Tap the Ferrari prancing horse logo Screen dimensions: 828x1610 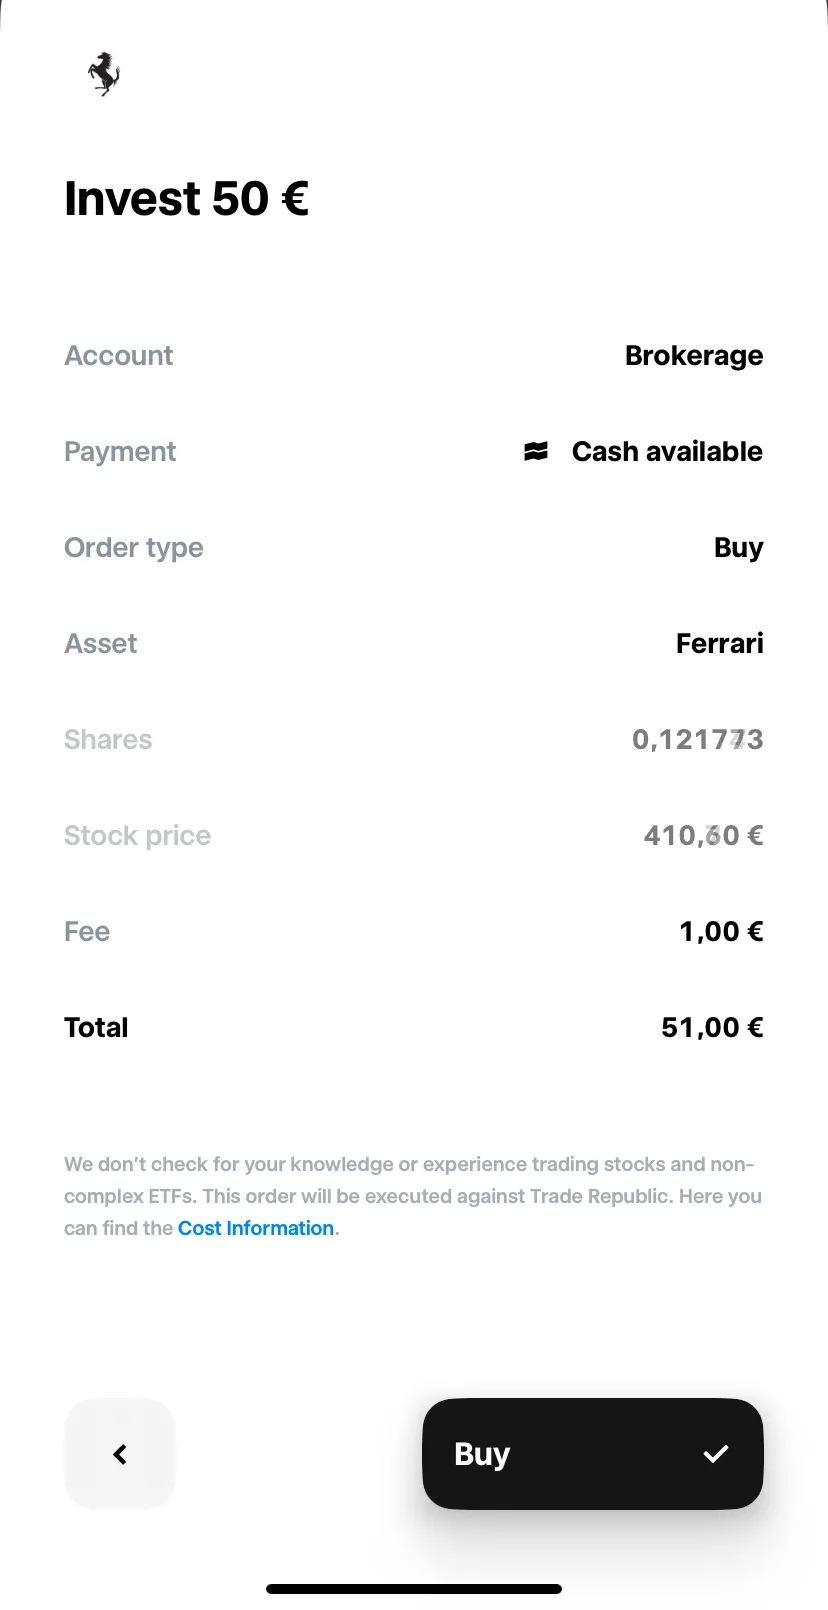point(104,74)
